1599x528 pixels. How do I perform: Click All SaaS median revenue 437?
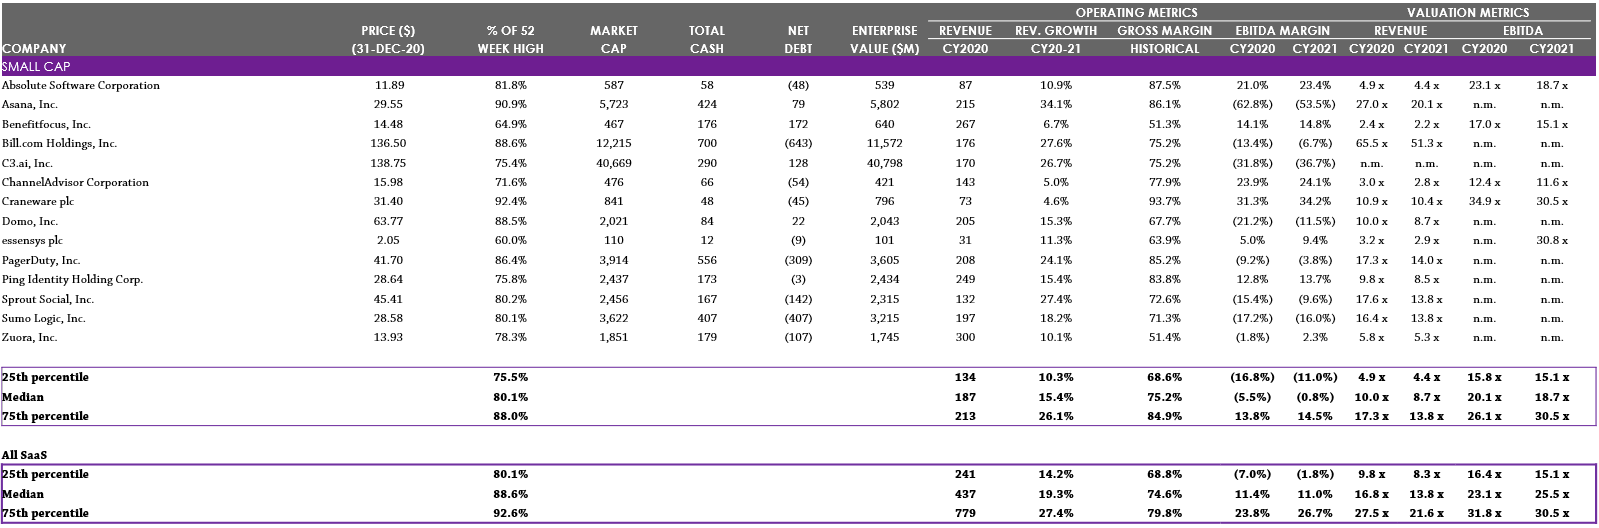965,494
